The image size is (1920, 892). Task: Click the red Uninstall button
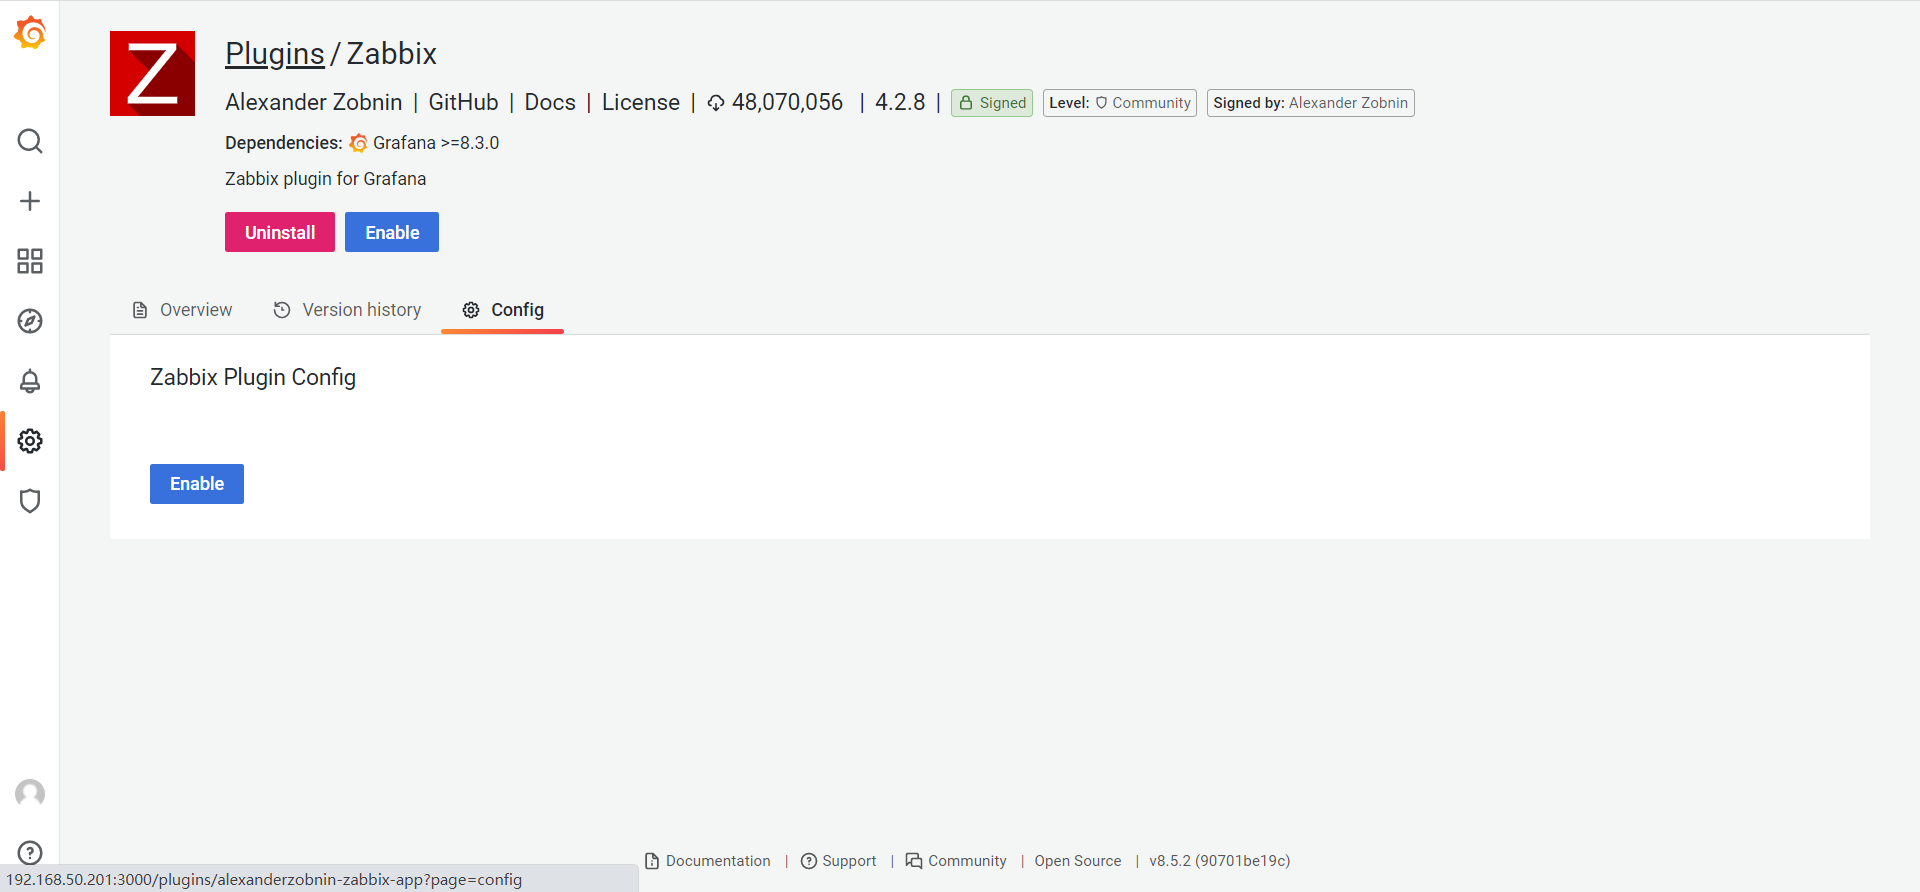(280, 232)
